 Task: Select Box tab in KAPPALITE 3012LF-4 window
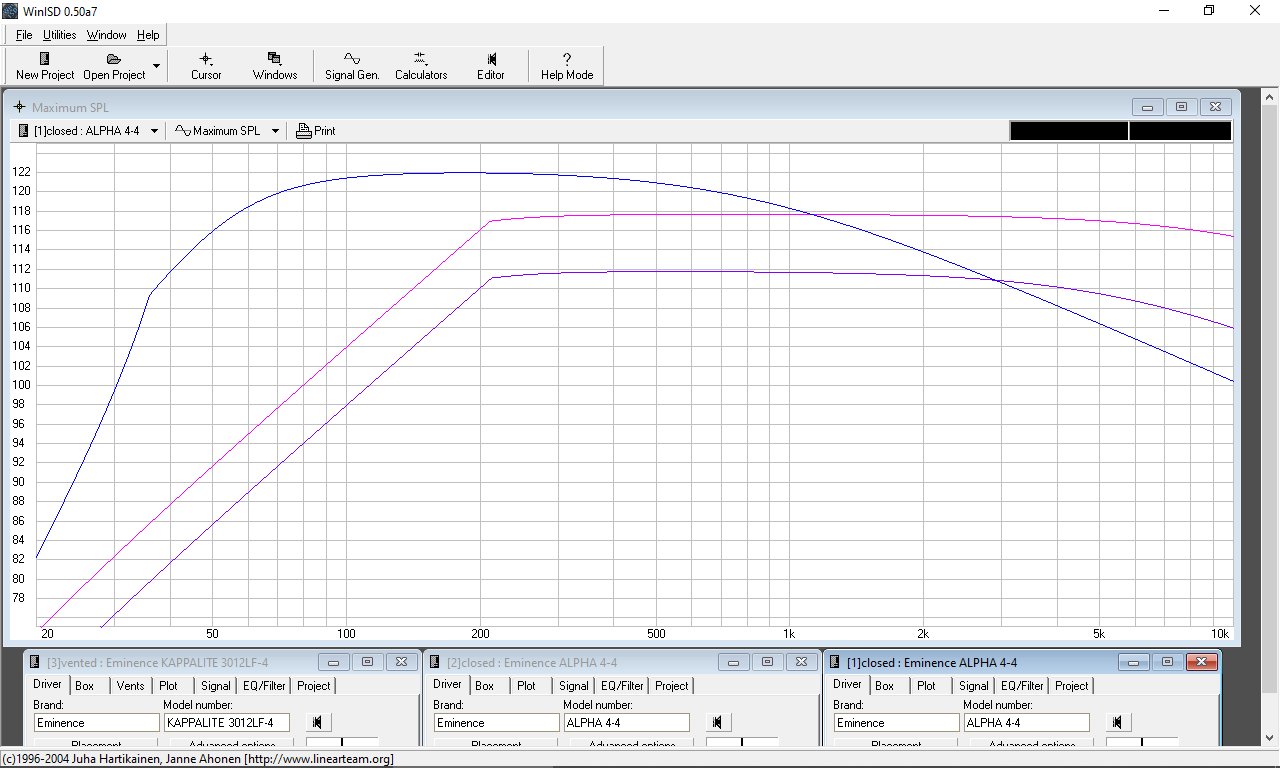pyautogui.click(x=85, y=686)
